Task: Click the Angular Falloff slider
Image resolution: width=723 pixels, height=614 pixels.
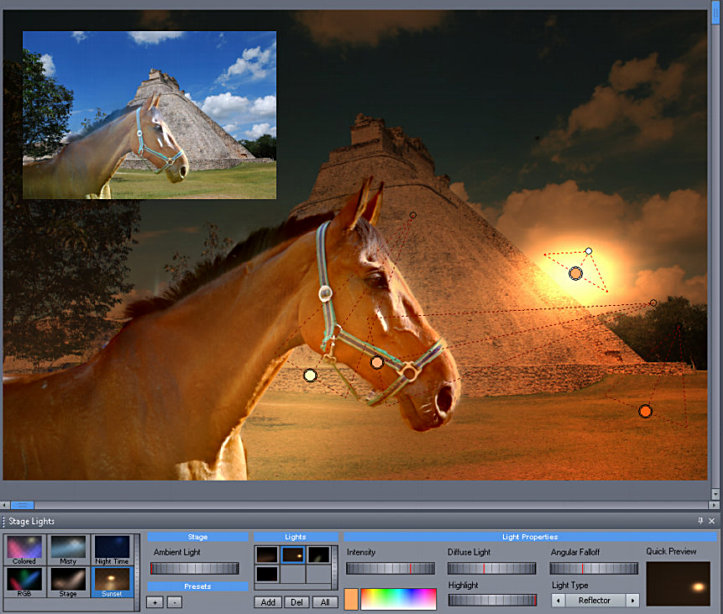Action: pos(594,568)
